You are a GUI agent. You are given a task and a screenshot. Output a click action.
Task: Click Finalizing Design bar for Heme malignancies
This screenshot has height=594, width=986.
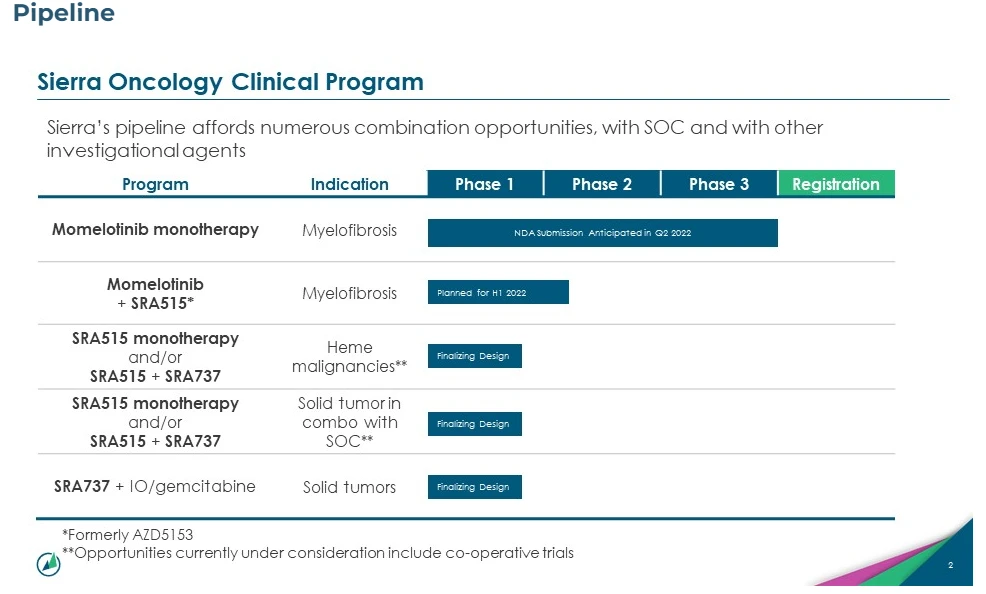(475, 356)
